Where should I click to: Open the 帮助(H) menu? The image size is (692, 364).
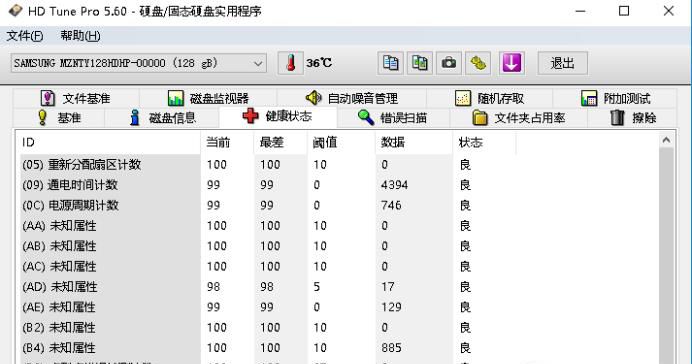coord(80,36)
